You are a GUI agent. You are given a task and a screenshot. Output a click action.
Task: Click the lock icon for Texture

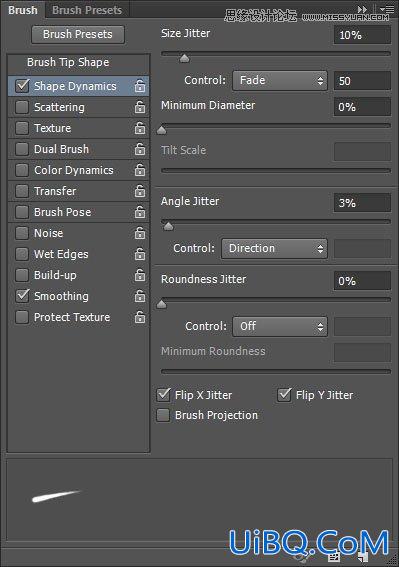click(140, 128)
